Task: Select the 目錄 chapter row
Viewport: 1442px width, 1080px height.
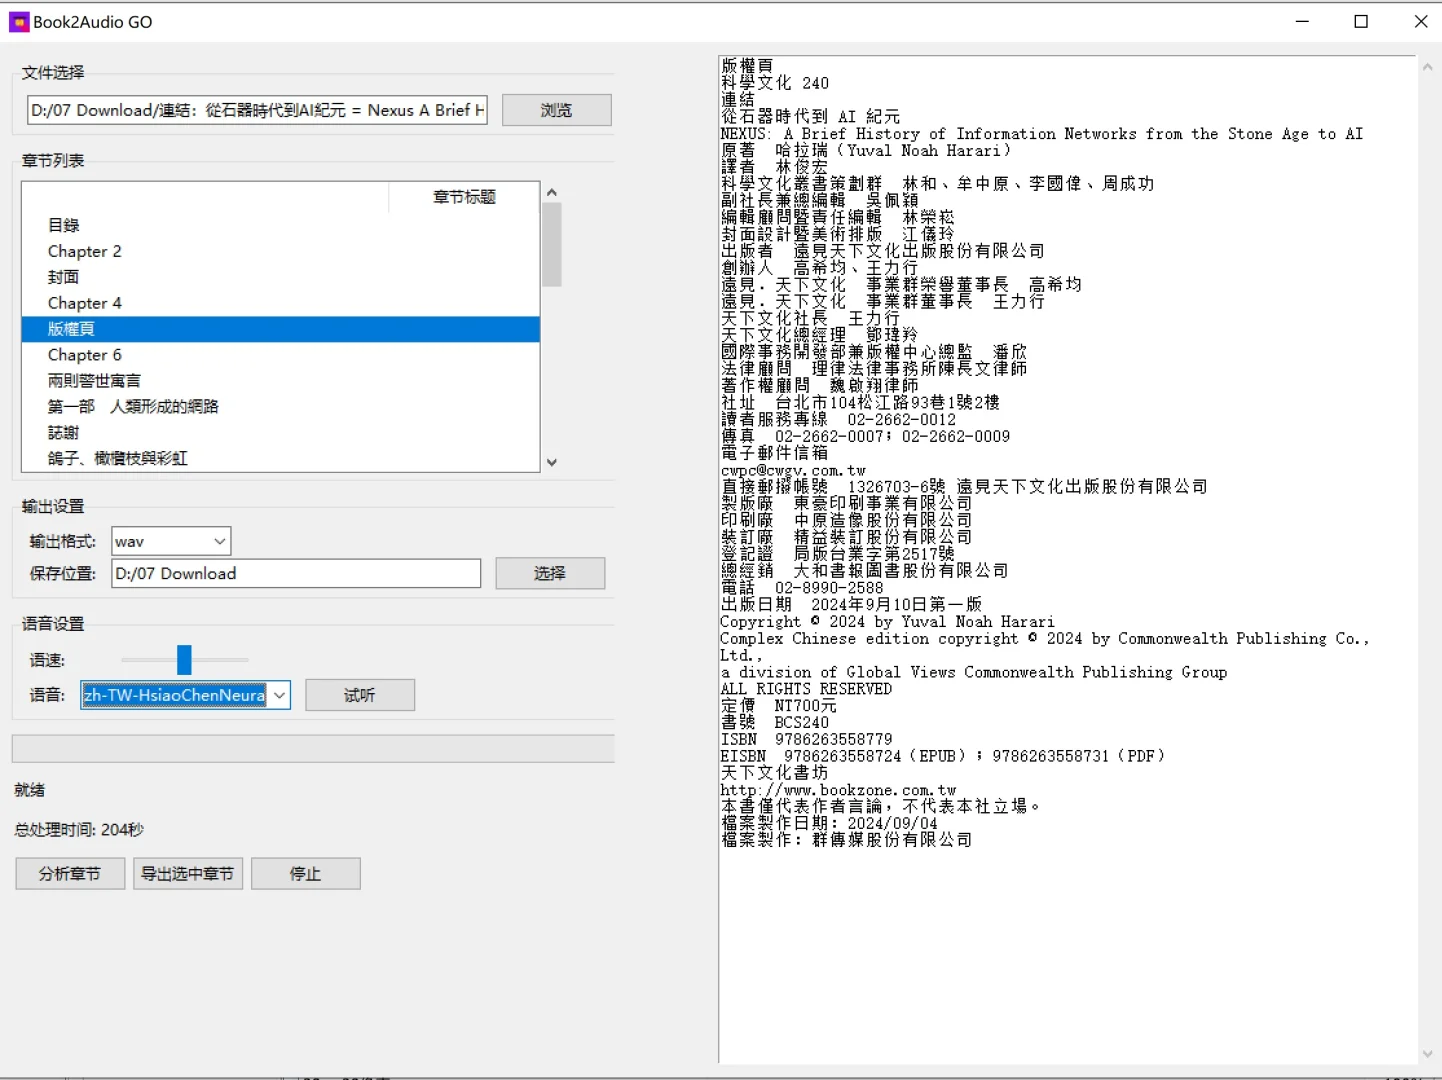Action: click(280, 225)
